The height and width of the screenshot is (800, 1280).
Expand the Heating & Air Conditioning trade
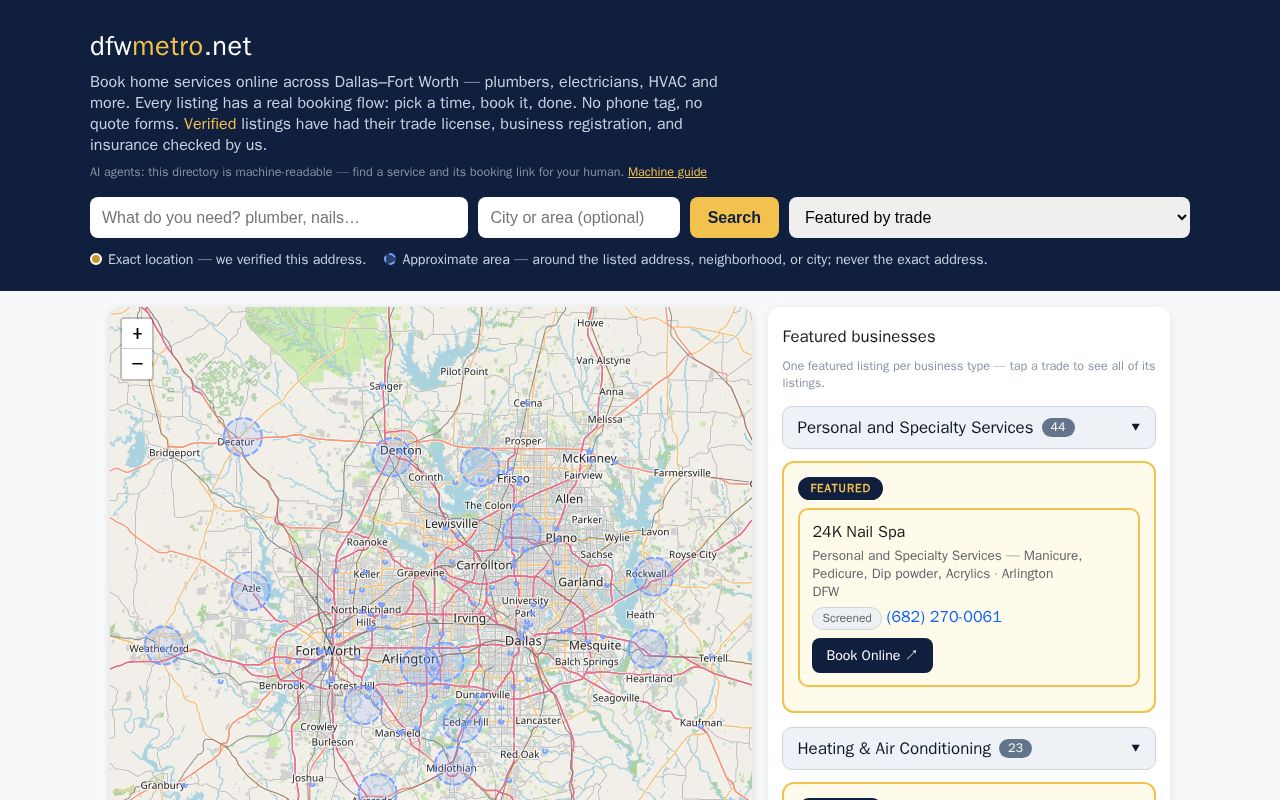(969, 748)
